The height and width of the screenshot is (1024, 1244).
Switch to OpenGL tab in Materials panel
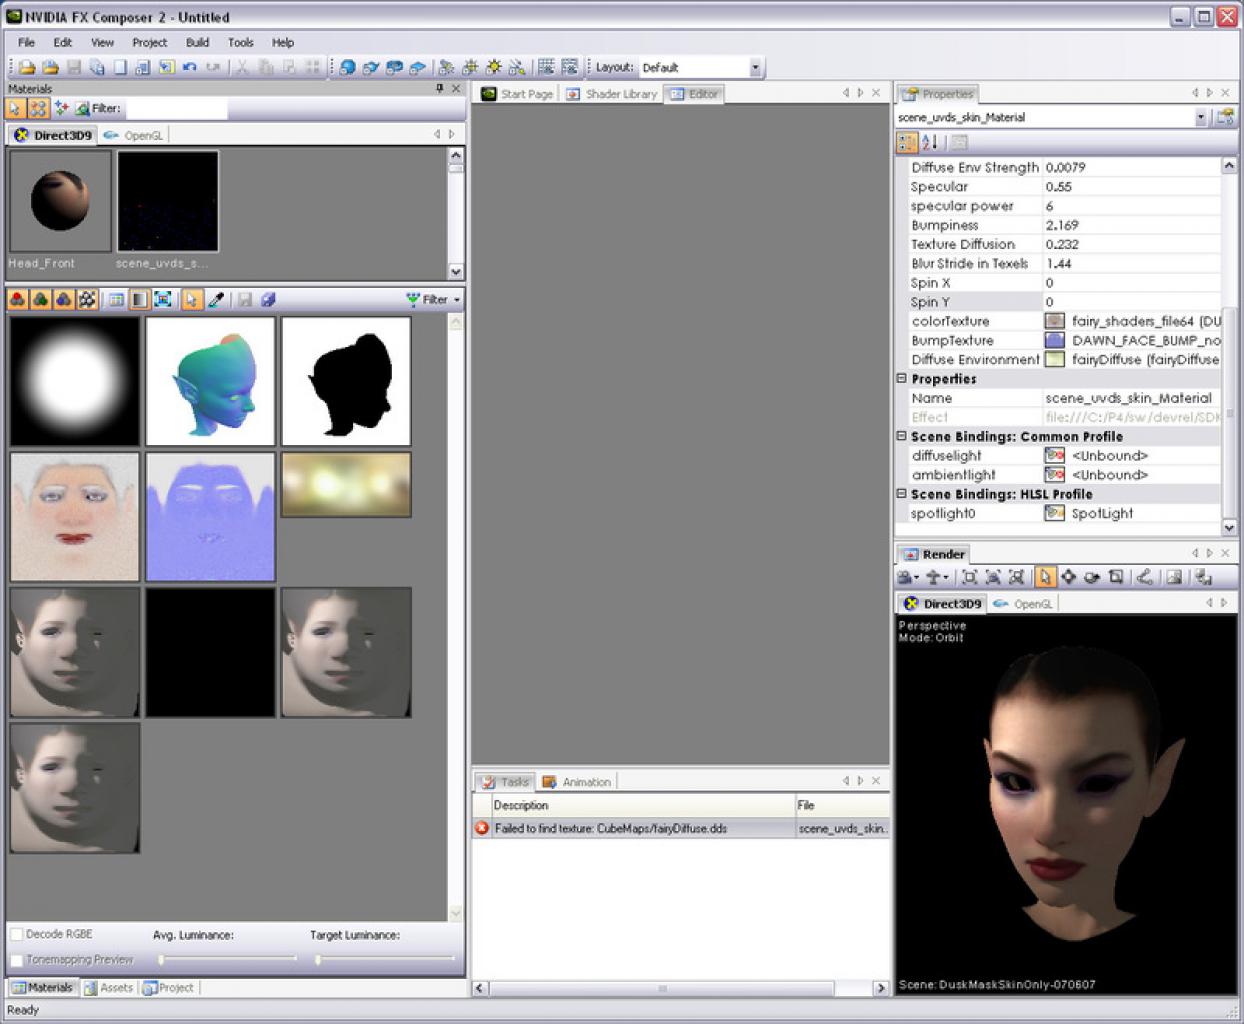click(134, 135)
